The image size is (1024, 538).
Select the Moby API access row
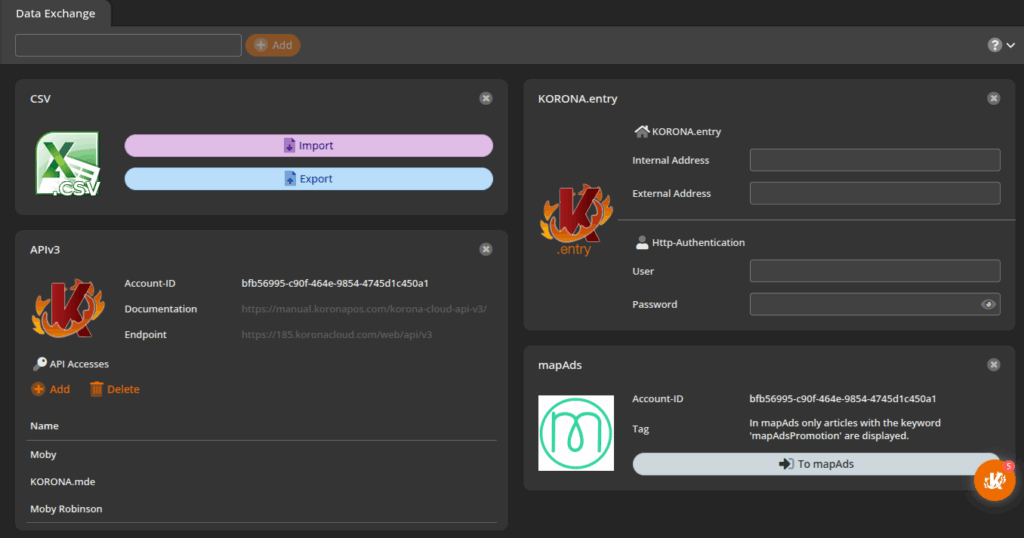point(261,454)
